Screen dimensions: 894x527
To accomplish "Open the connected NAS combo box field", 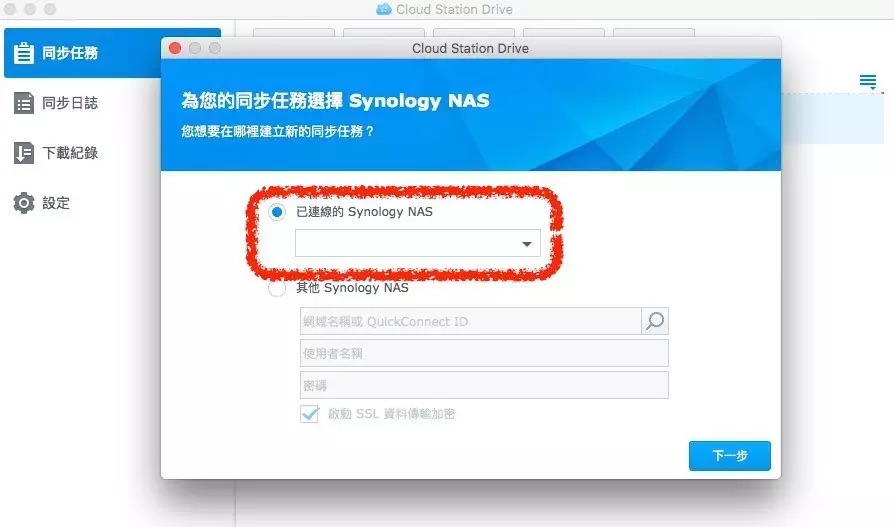I will (408, 244).
